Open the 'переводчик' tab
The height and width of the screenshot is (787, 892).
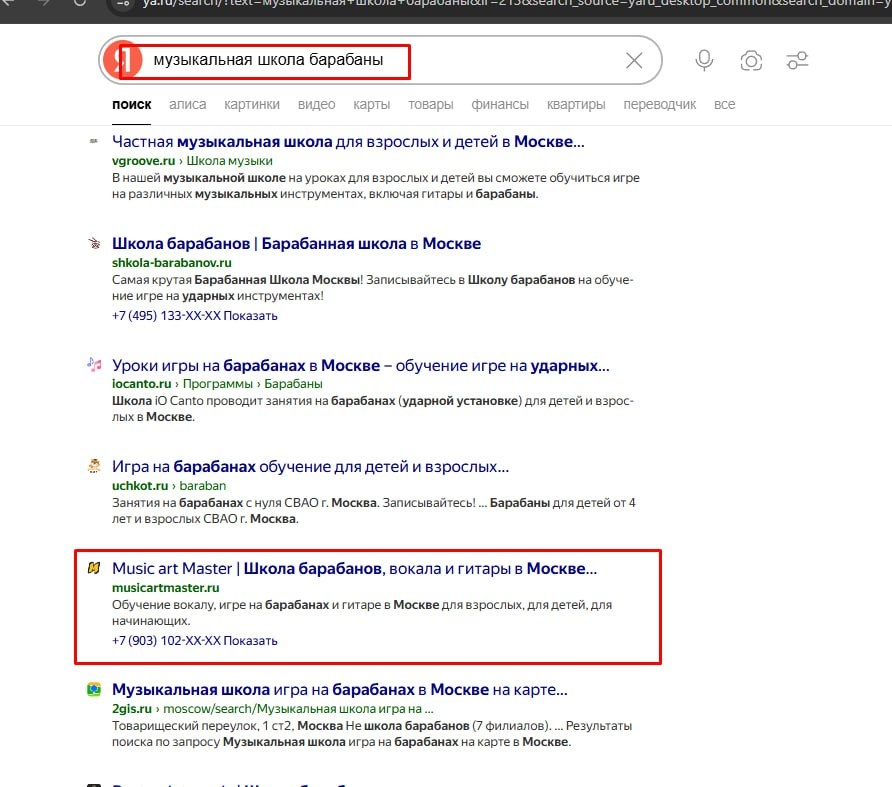pyautogui.click(x=660, y=105)
